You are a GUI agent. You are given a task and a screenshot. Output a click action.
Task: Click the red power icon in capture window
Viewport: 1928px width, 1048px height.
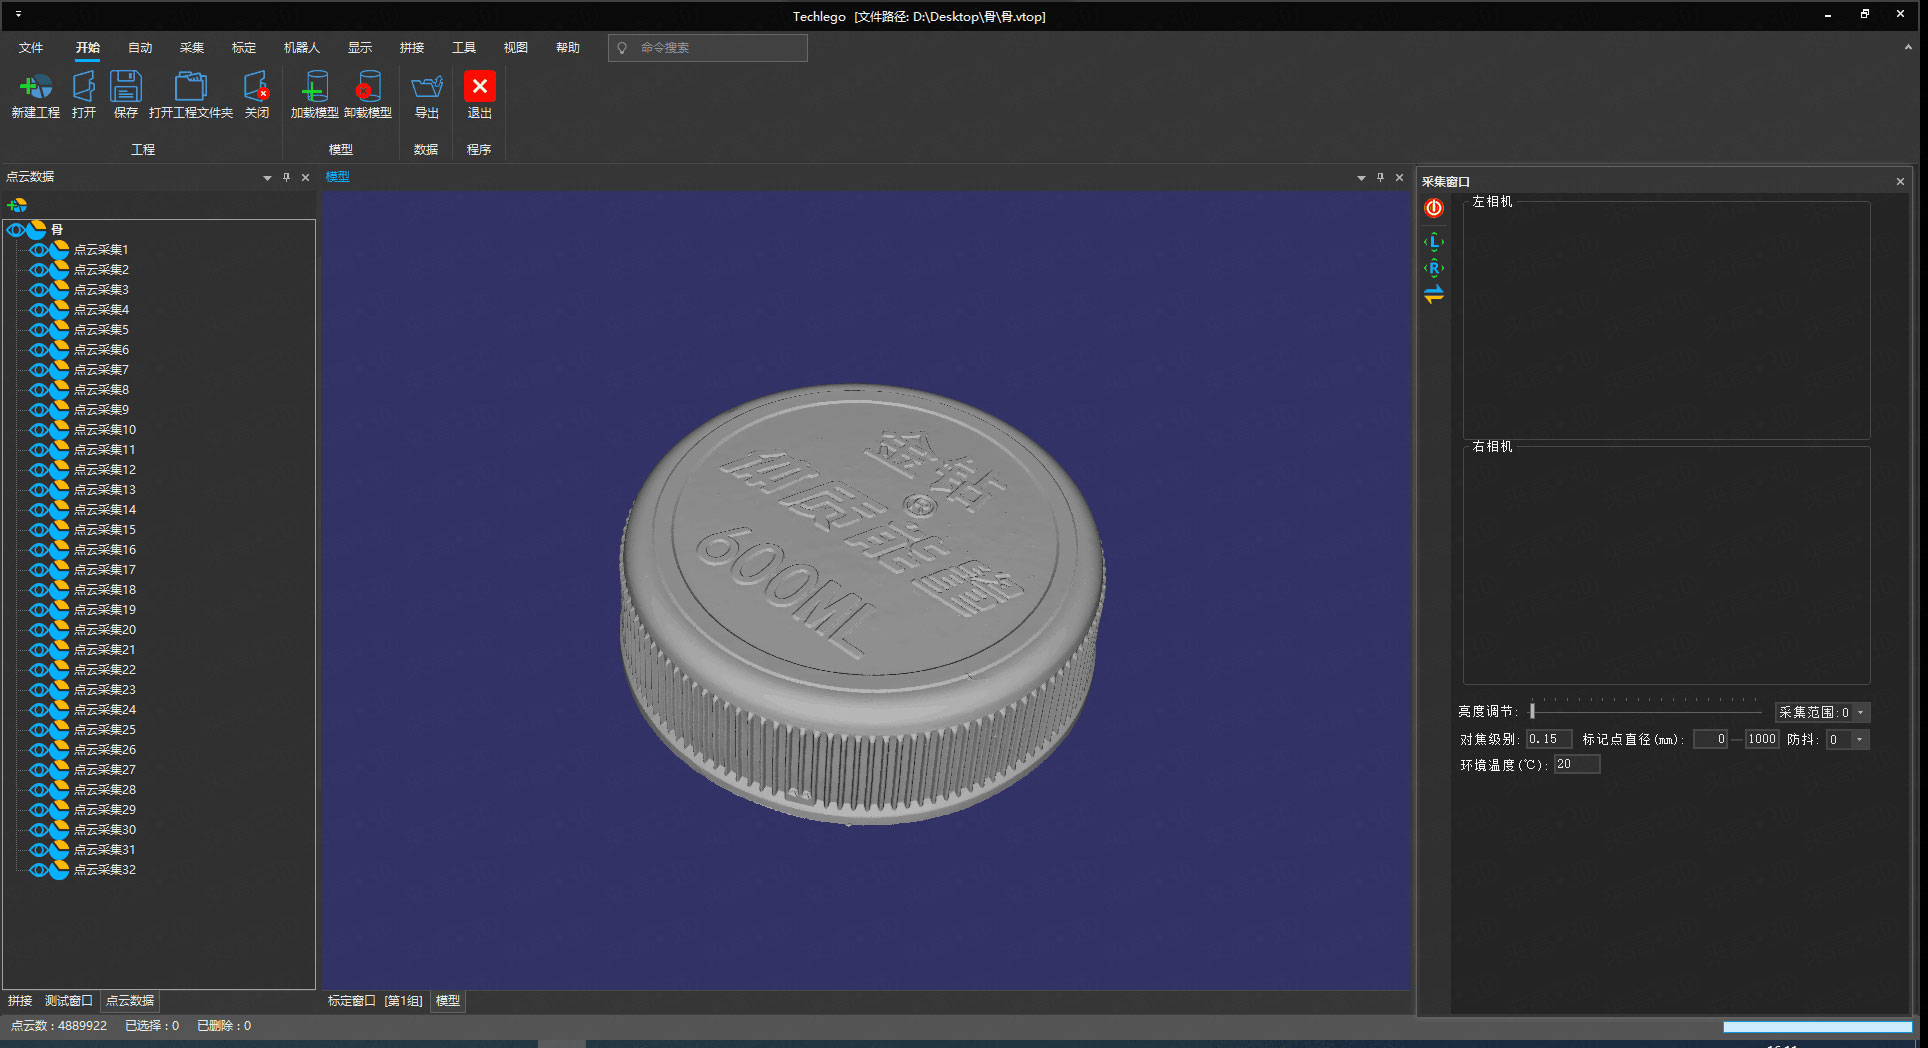(1434, 208)
